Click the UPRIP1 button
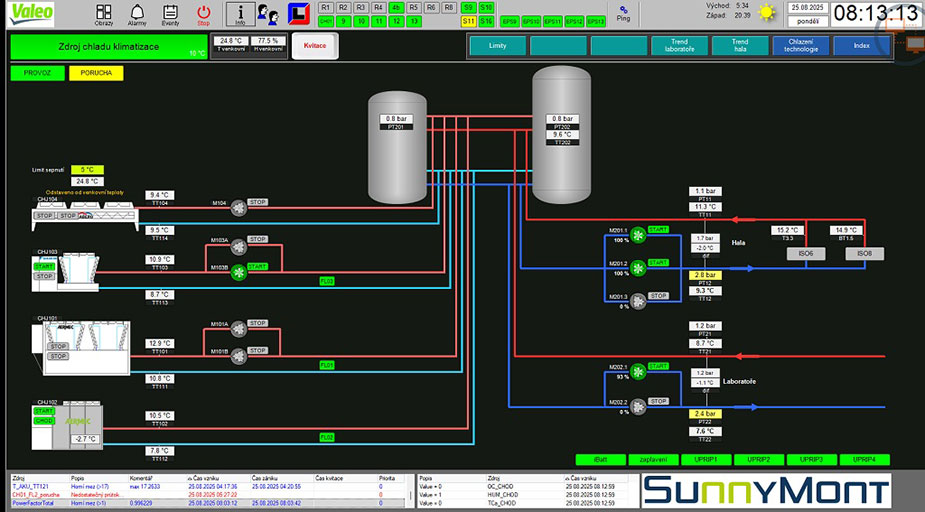The image size is (925, 512). (704, 459)
